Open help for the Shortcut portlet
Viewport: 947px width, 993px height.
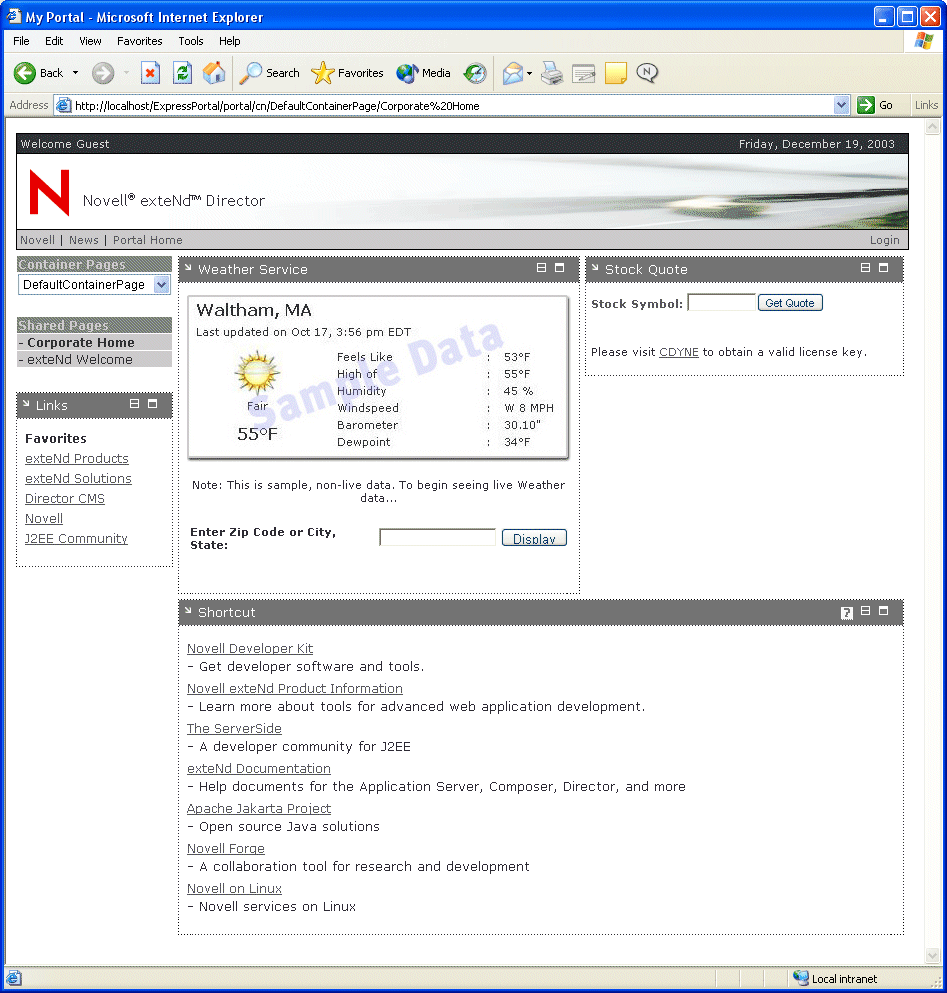847,612
